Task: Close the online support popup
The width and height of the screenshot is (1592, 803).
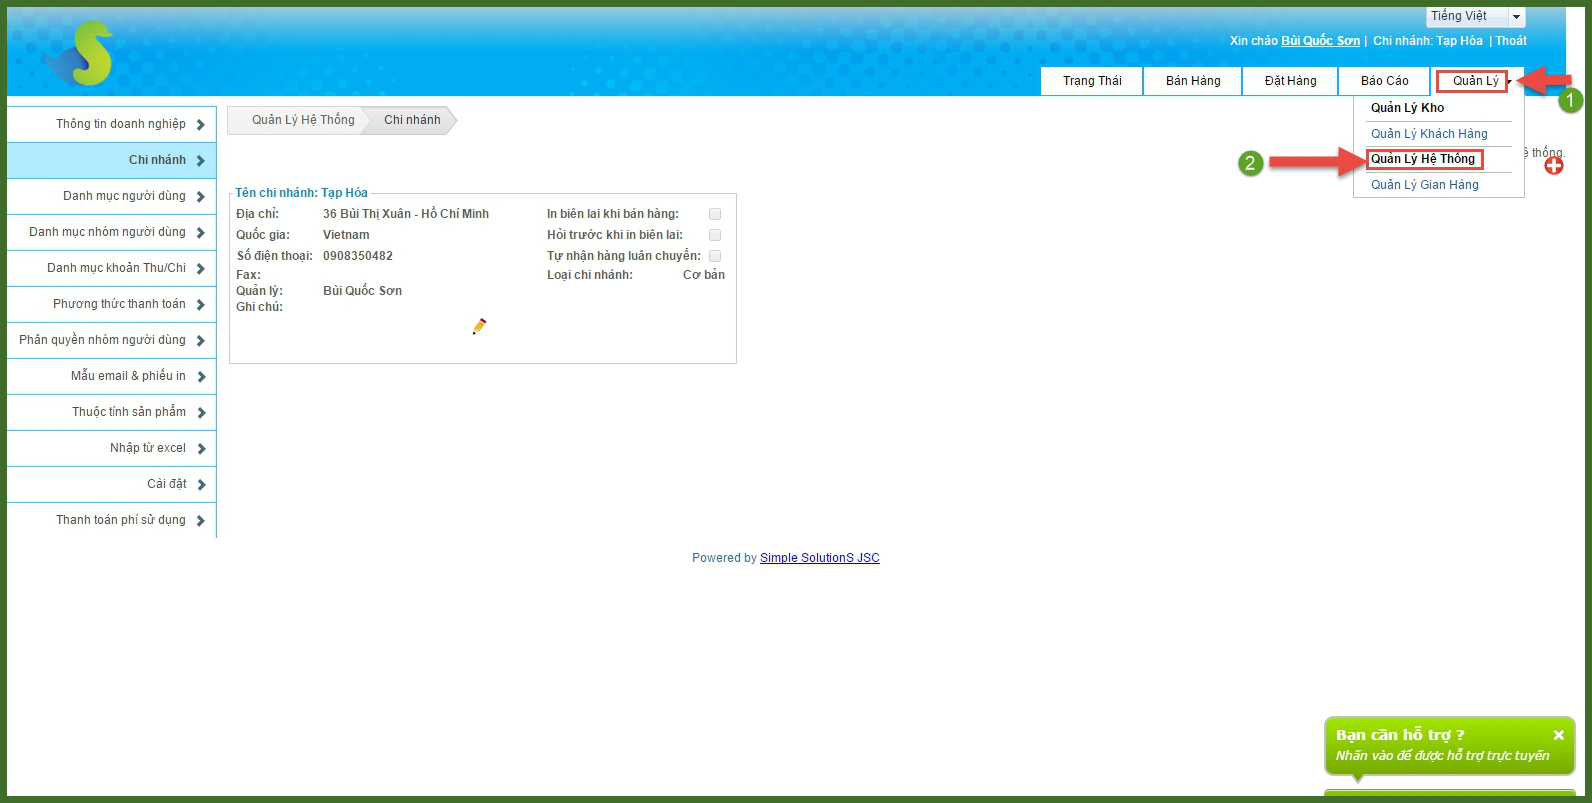Action: [1558, 735]
